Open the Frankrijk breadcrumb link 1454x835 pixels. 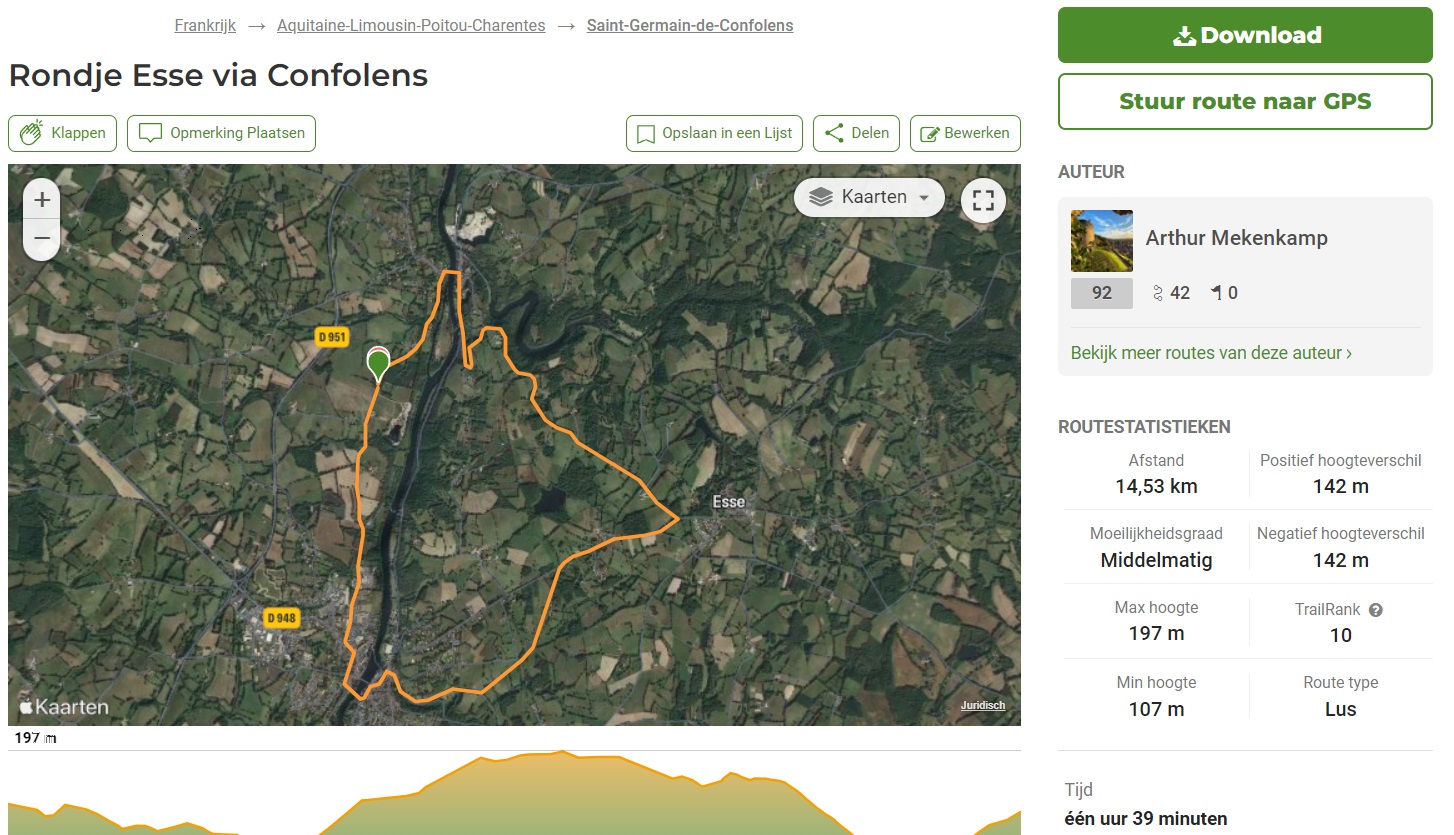(x=205, y=26)
